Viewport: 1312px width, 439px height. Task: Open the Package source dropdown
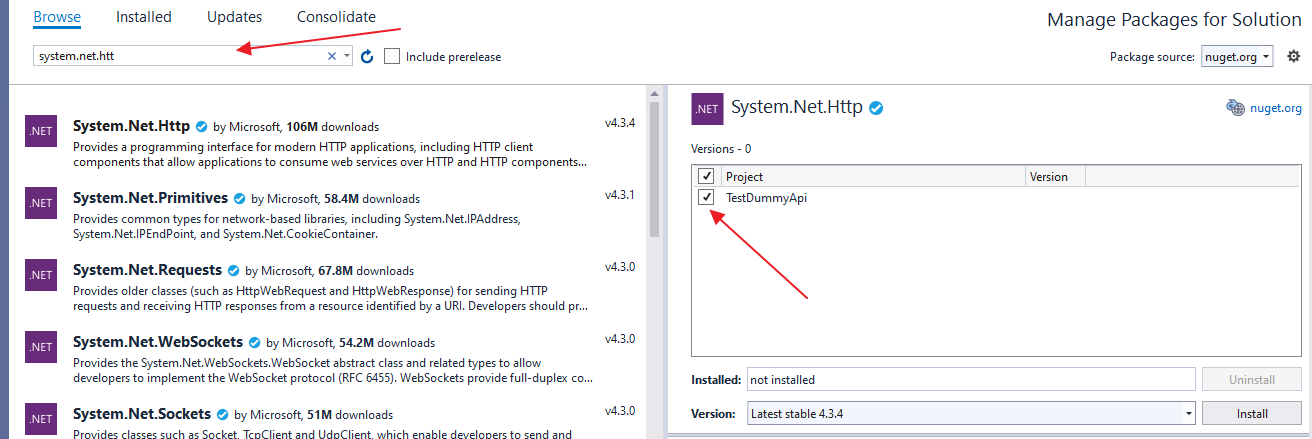[1236, 57]
